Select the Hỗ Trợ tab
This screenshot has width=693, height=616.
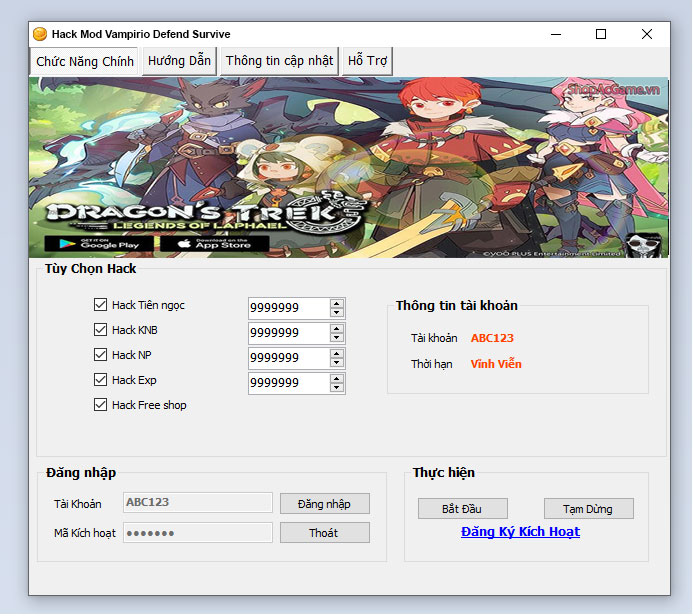point(367,61)
